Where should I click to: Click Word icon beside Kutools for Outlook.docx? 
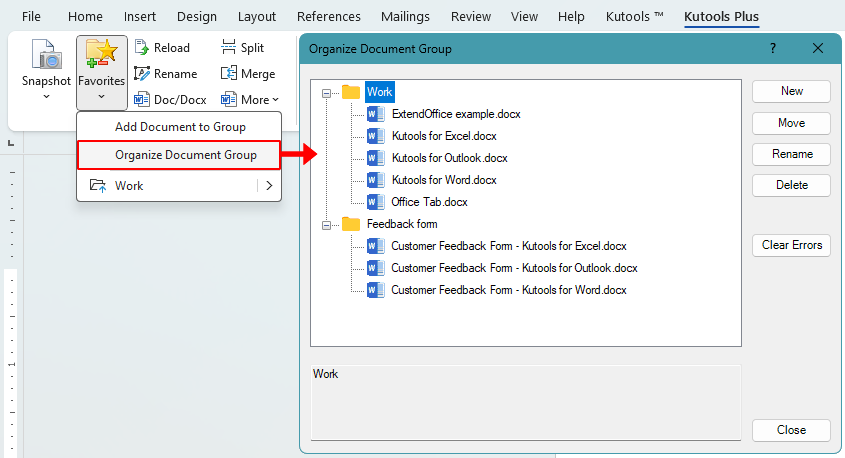point(376,158)
